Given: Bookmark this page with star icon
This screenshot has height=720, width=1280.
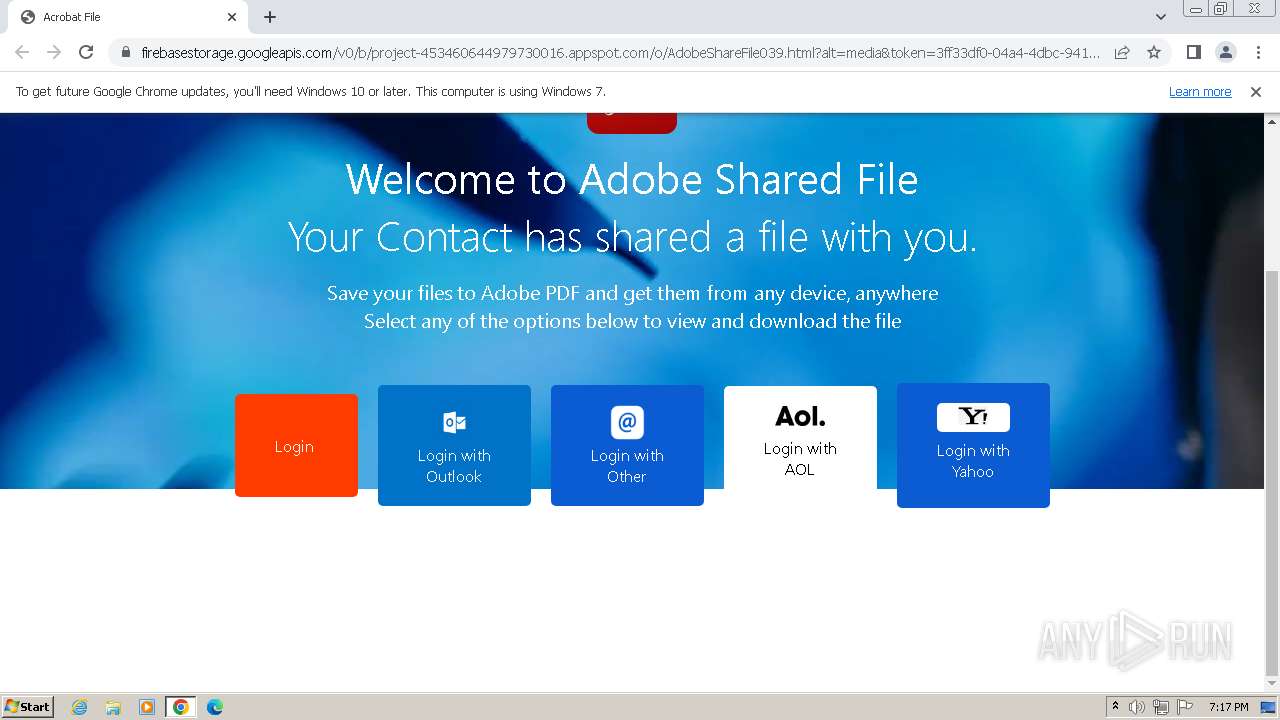Looking at the screenshot, I should [1154, 52].
